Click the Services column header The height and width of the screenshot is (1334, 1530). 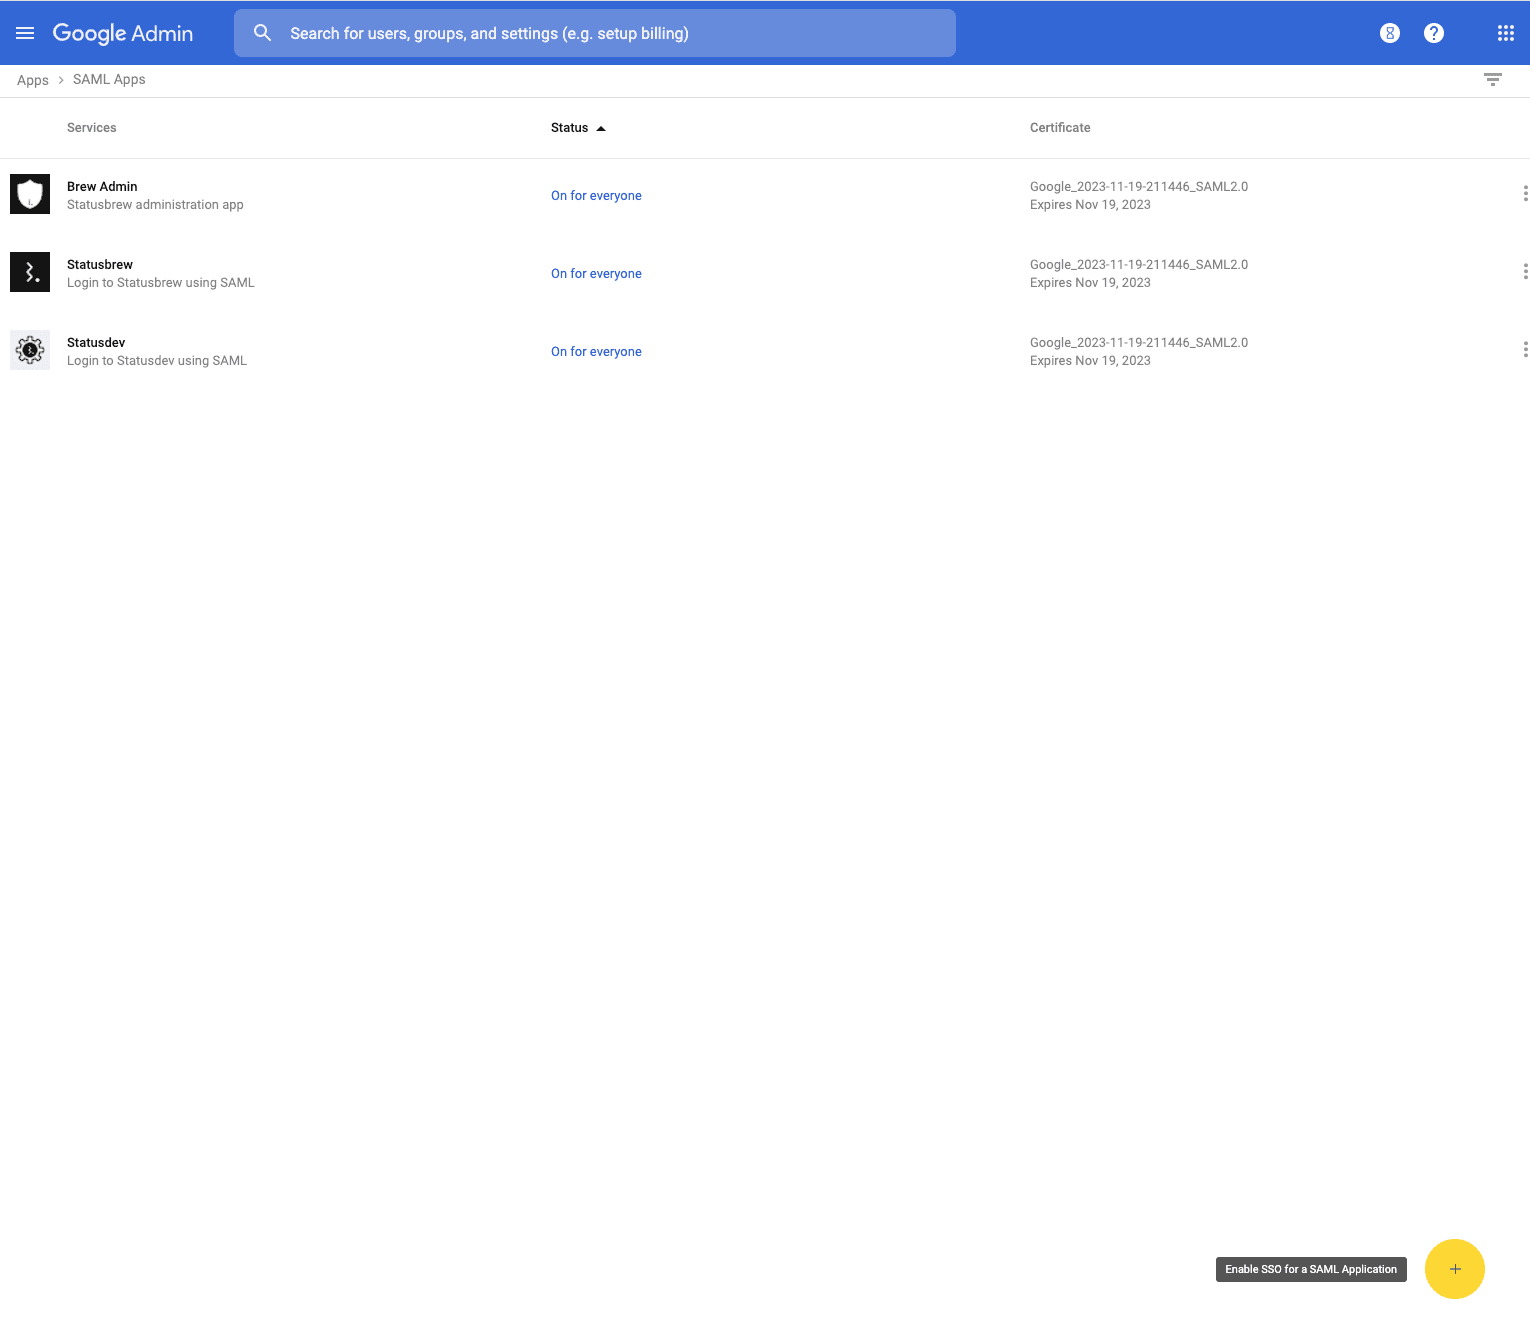(92, 128)
